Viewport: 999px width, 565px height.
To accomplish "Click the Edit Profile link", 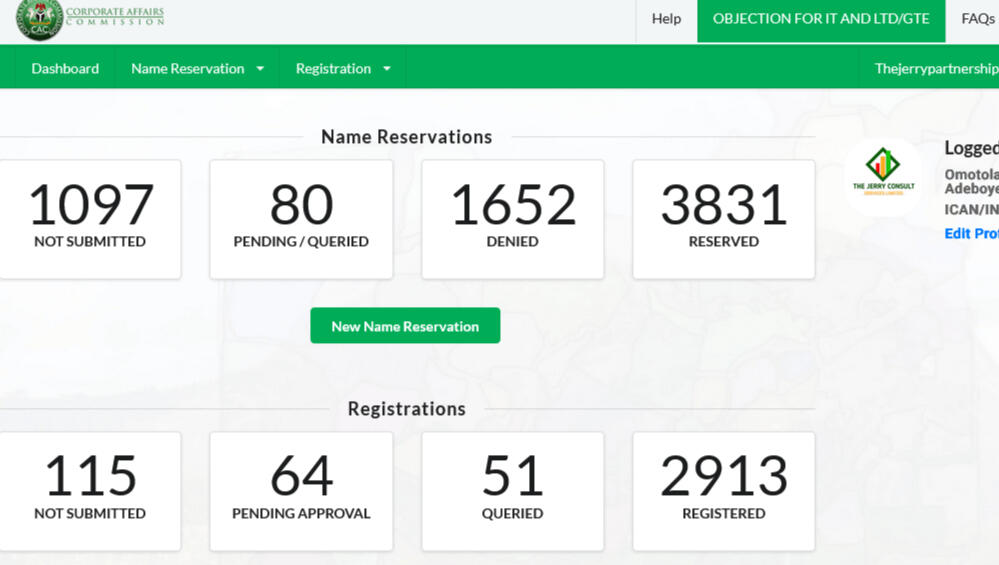I will pyautogui.click(x=970, y=233).
